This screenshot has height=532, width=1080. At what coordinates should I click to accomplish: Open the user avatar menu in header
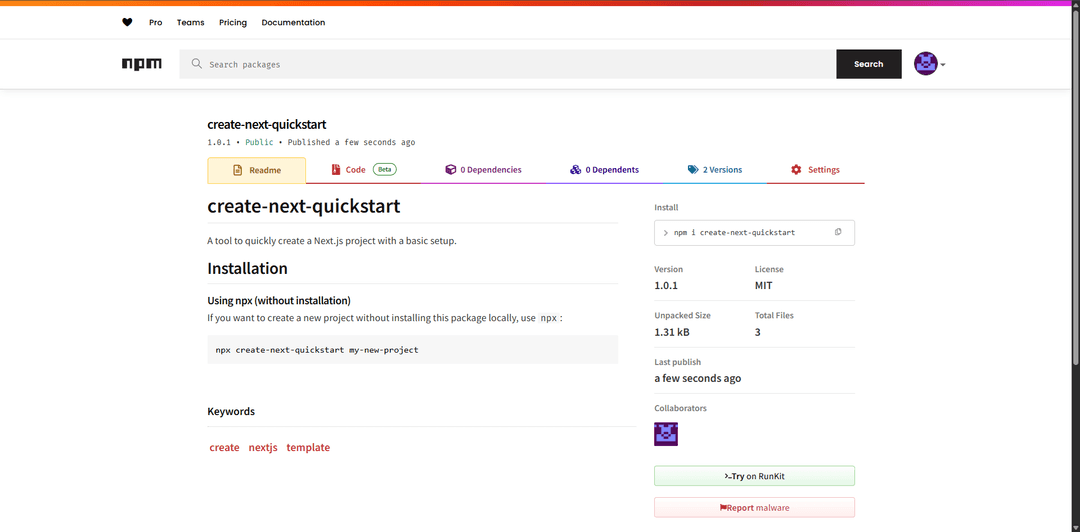coord(926,63)
